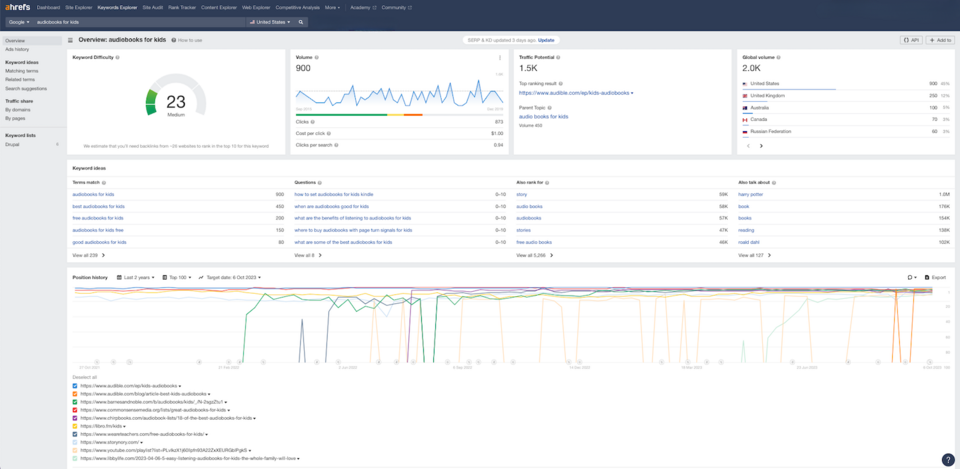Open Content Explorer in the top navigation

(x=217, y=7)
